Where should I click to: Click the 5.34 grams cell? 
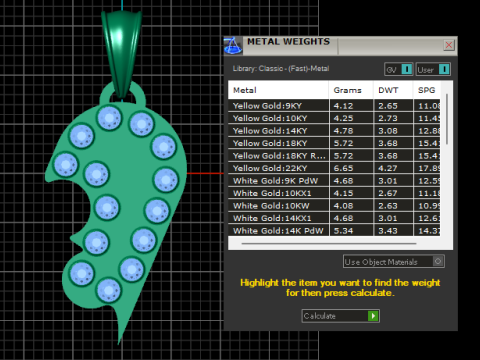pyautogui.click(x=351, y=231)
